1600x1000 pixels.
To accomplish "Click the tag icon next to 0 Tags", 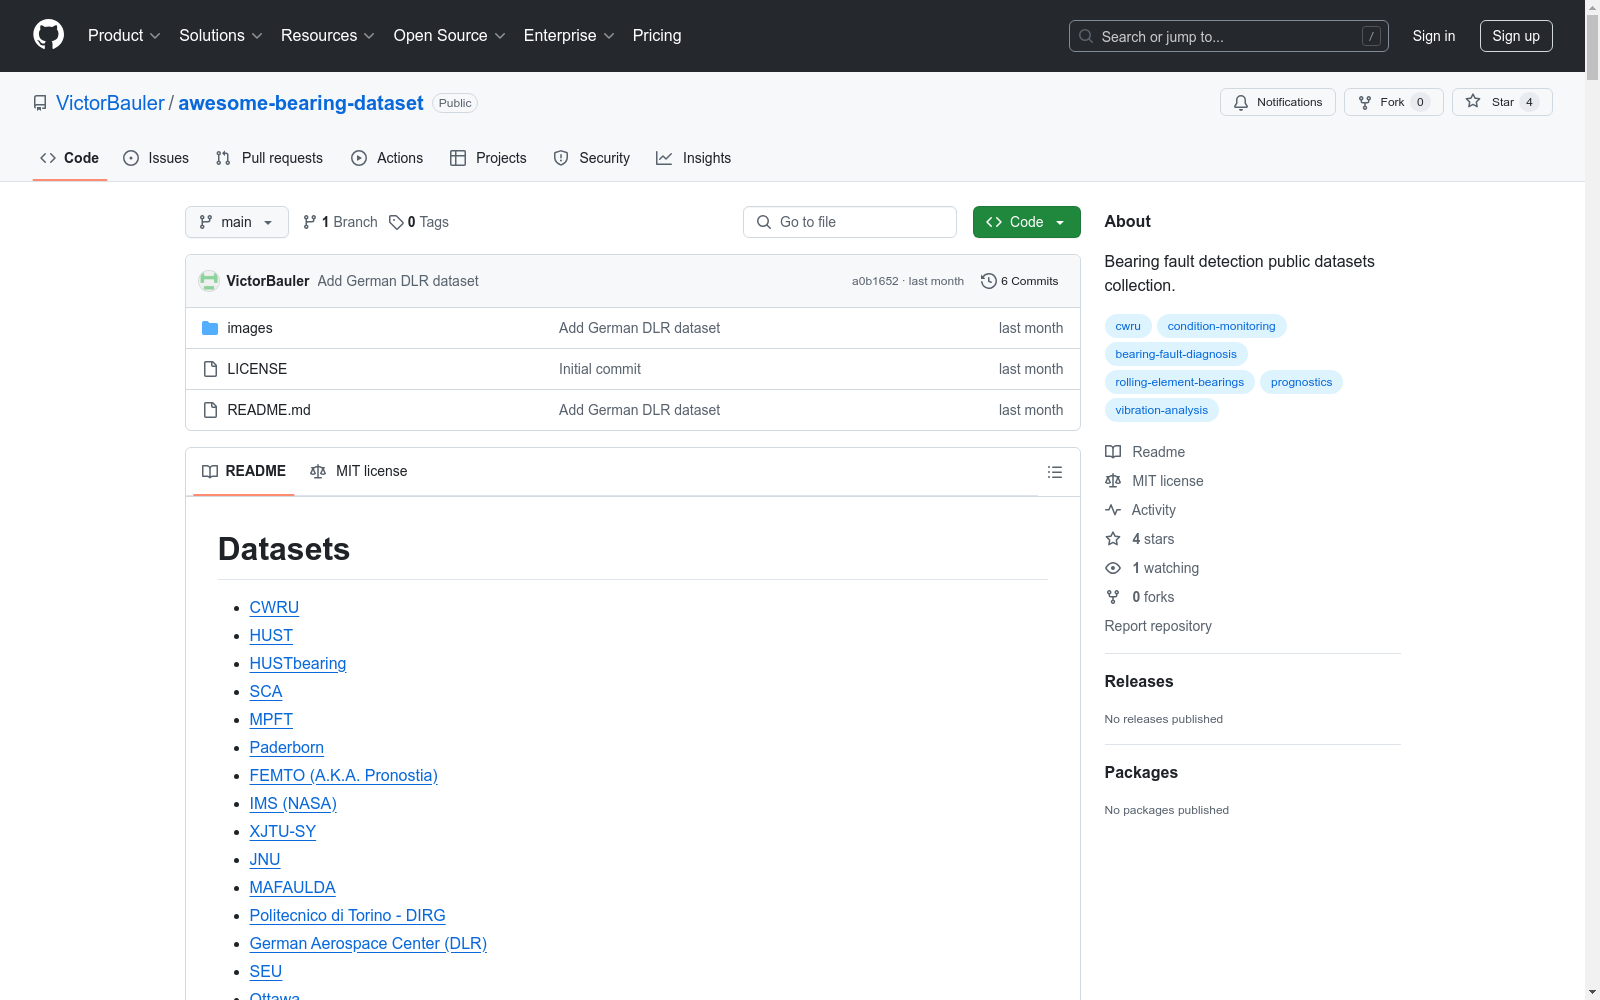I will click(x=396, y=222).
